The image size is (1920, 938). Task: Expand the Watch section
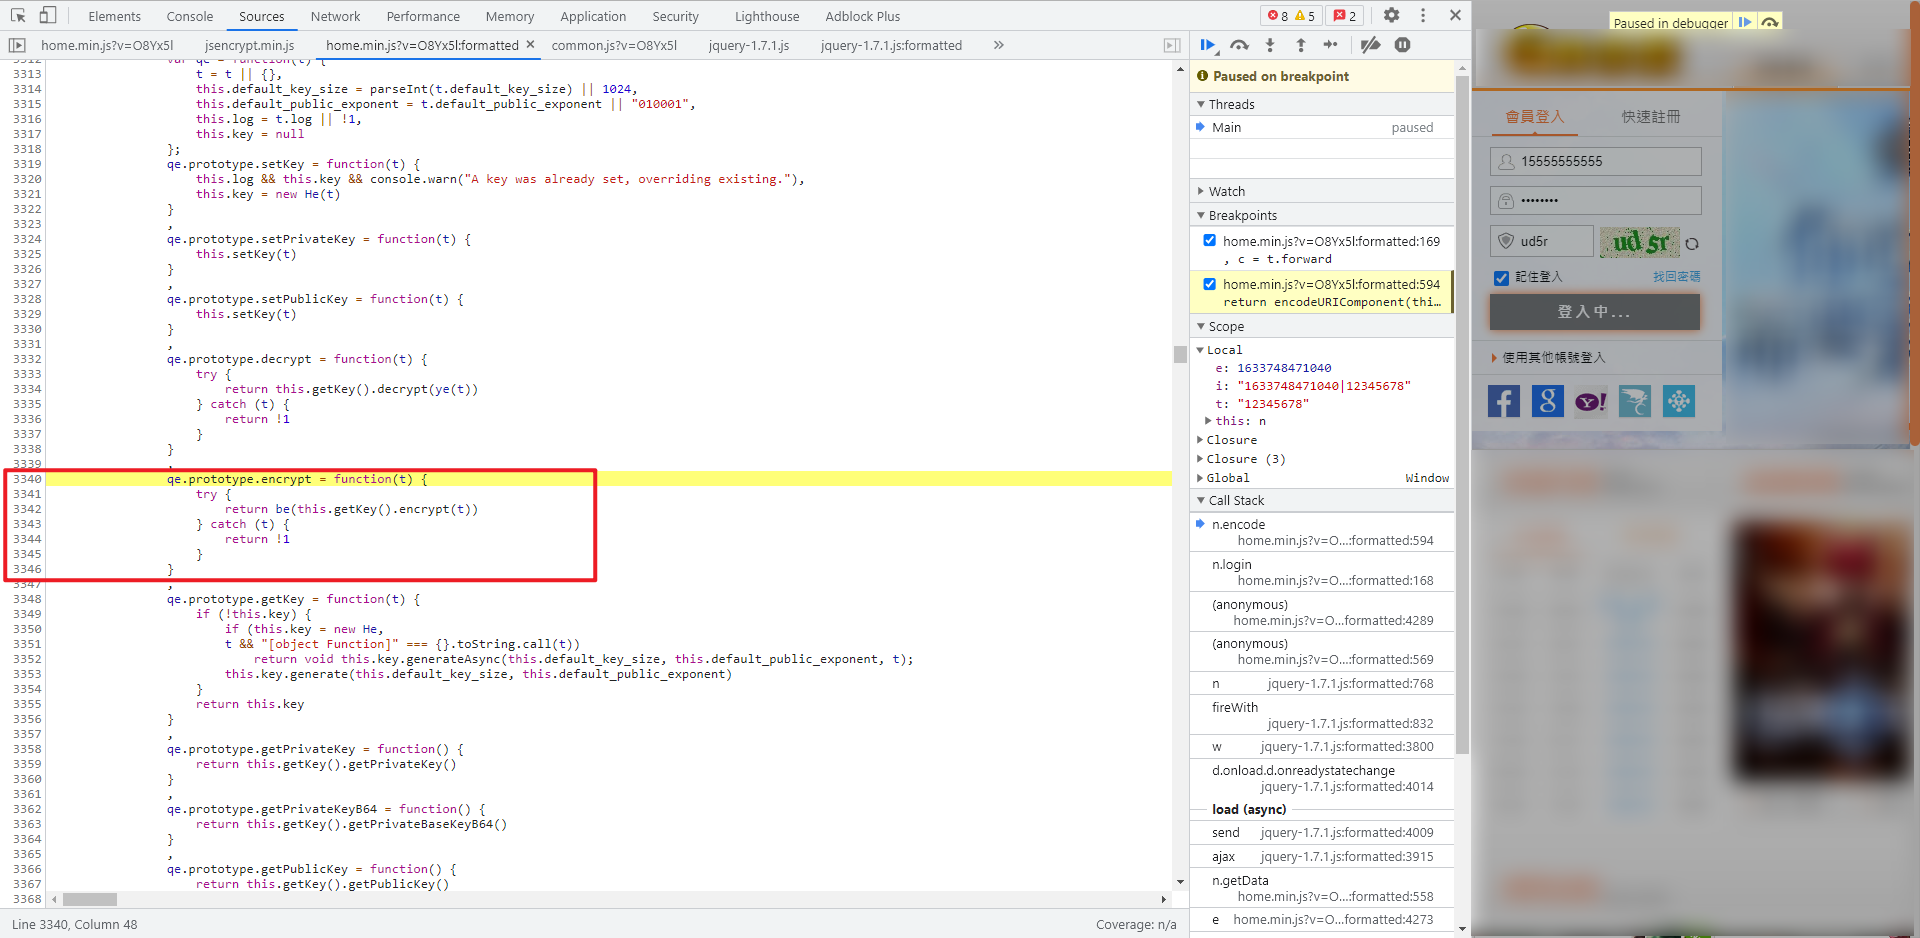[1227, 191]
